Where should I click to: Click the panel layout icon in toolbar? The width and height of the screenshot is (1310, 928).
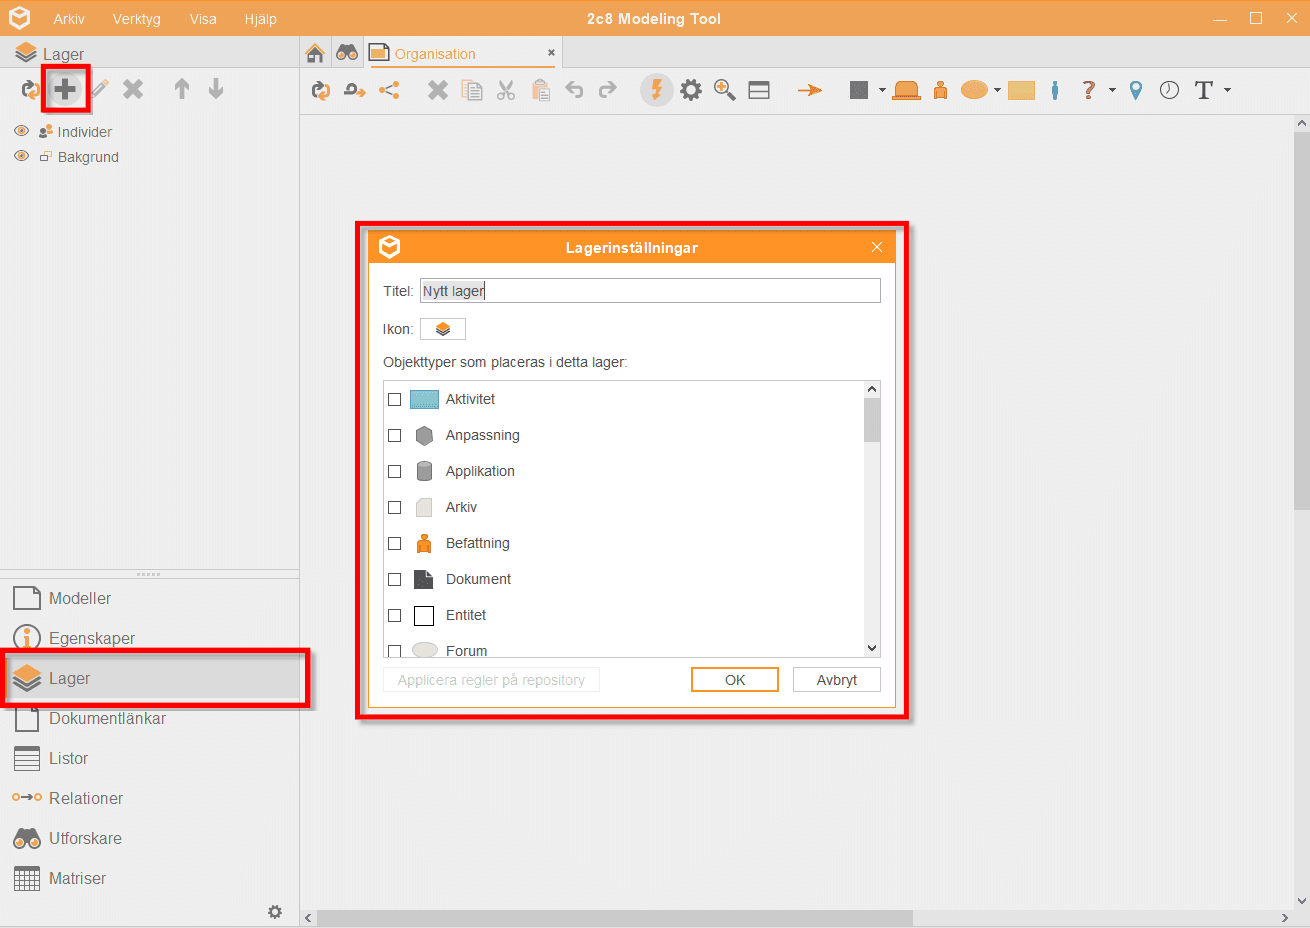(x=759, y=91)
